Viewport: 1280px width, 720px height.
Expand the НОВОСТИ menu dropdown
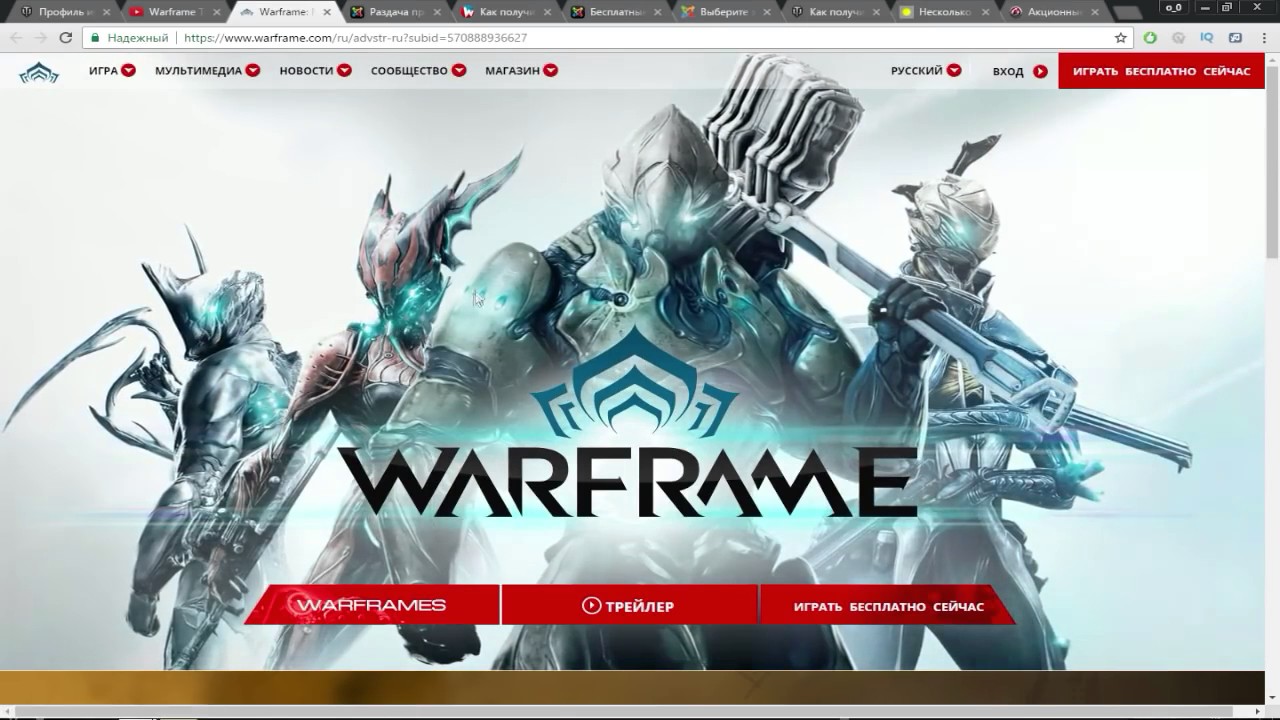(344, 71)
